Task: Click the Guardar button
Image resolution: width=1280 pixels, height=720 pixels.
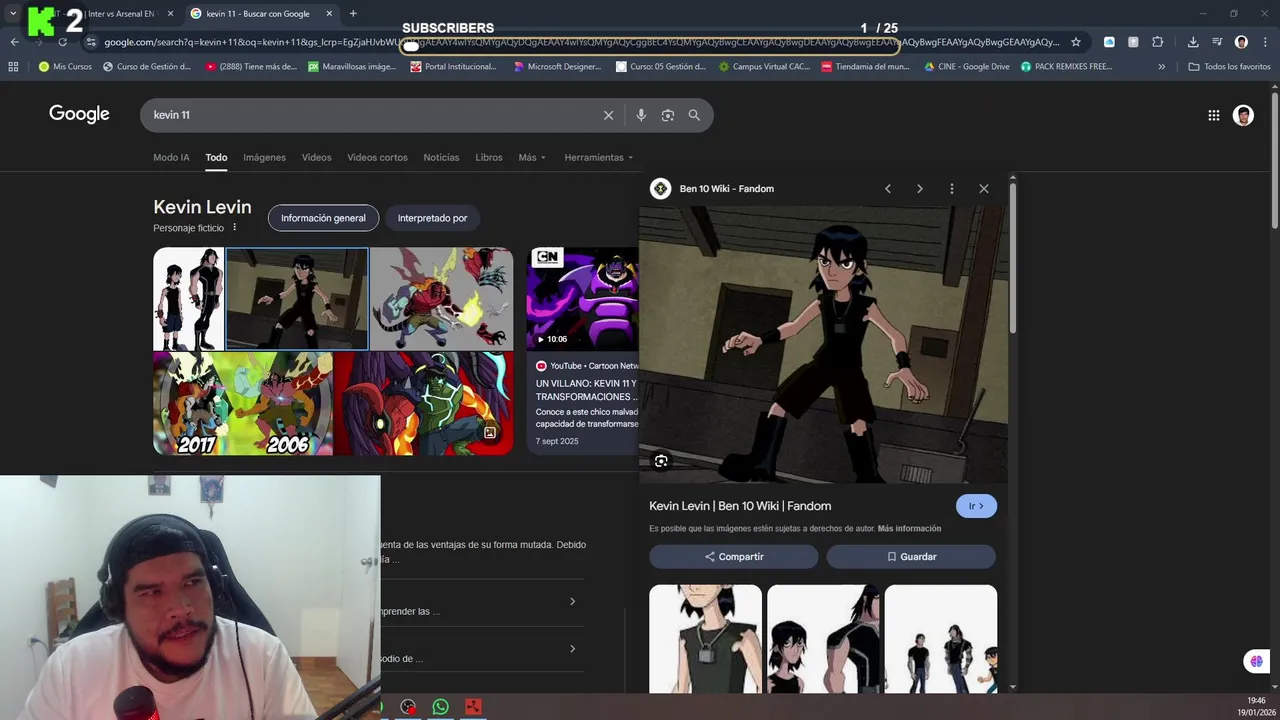Action: click(911, 557)
